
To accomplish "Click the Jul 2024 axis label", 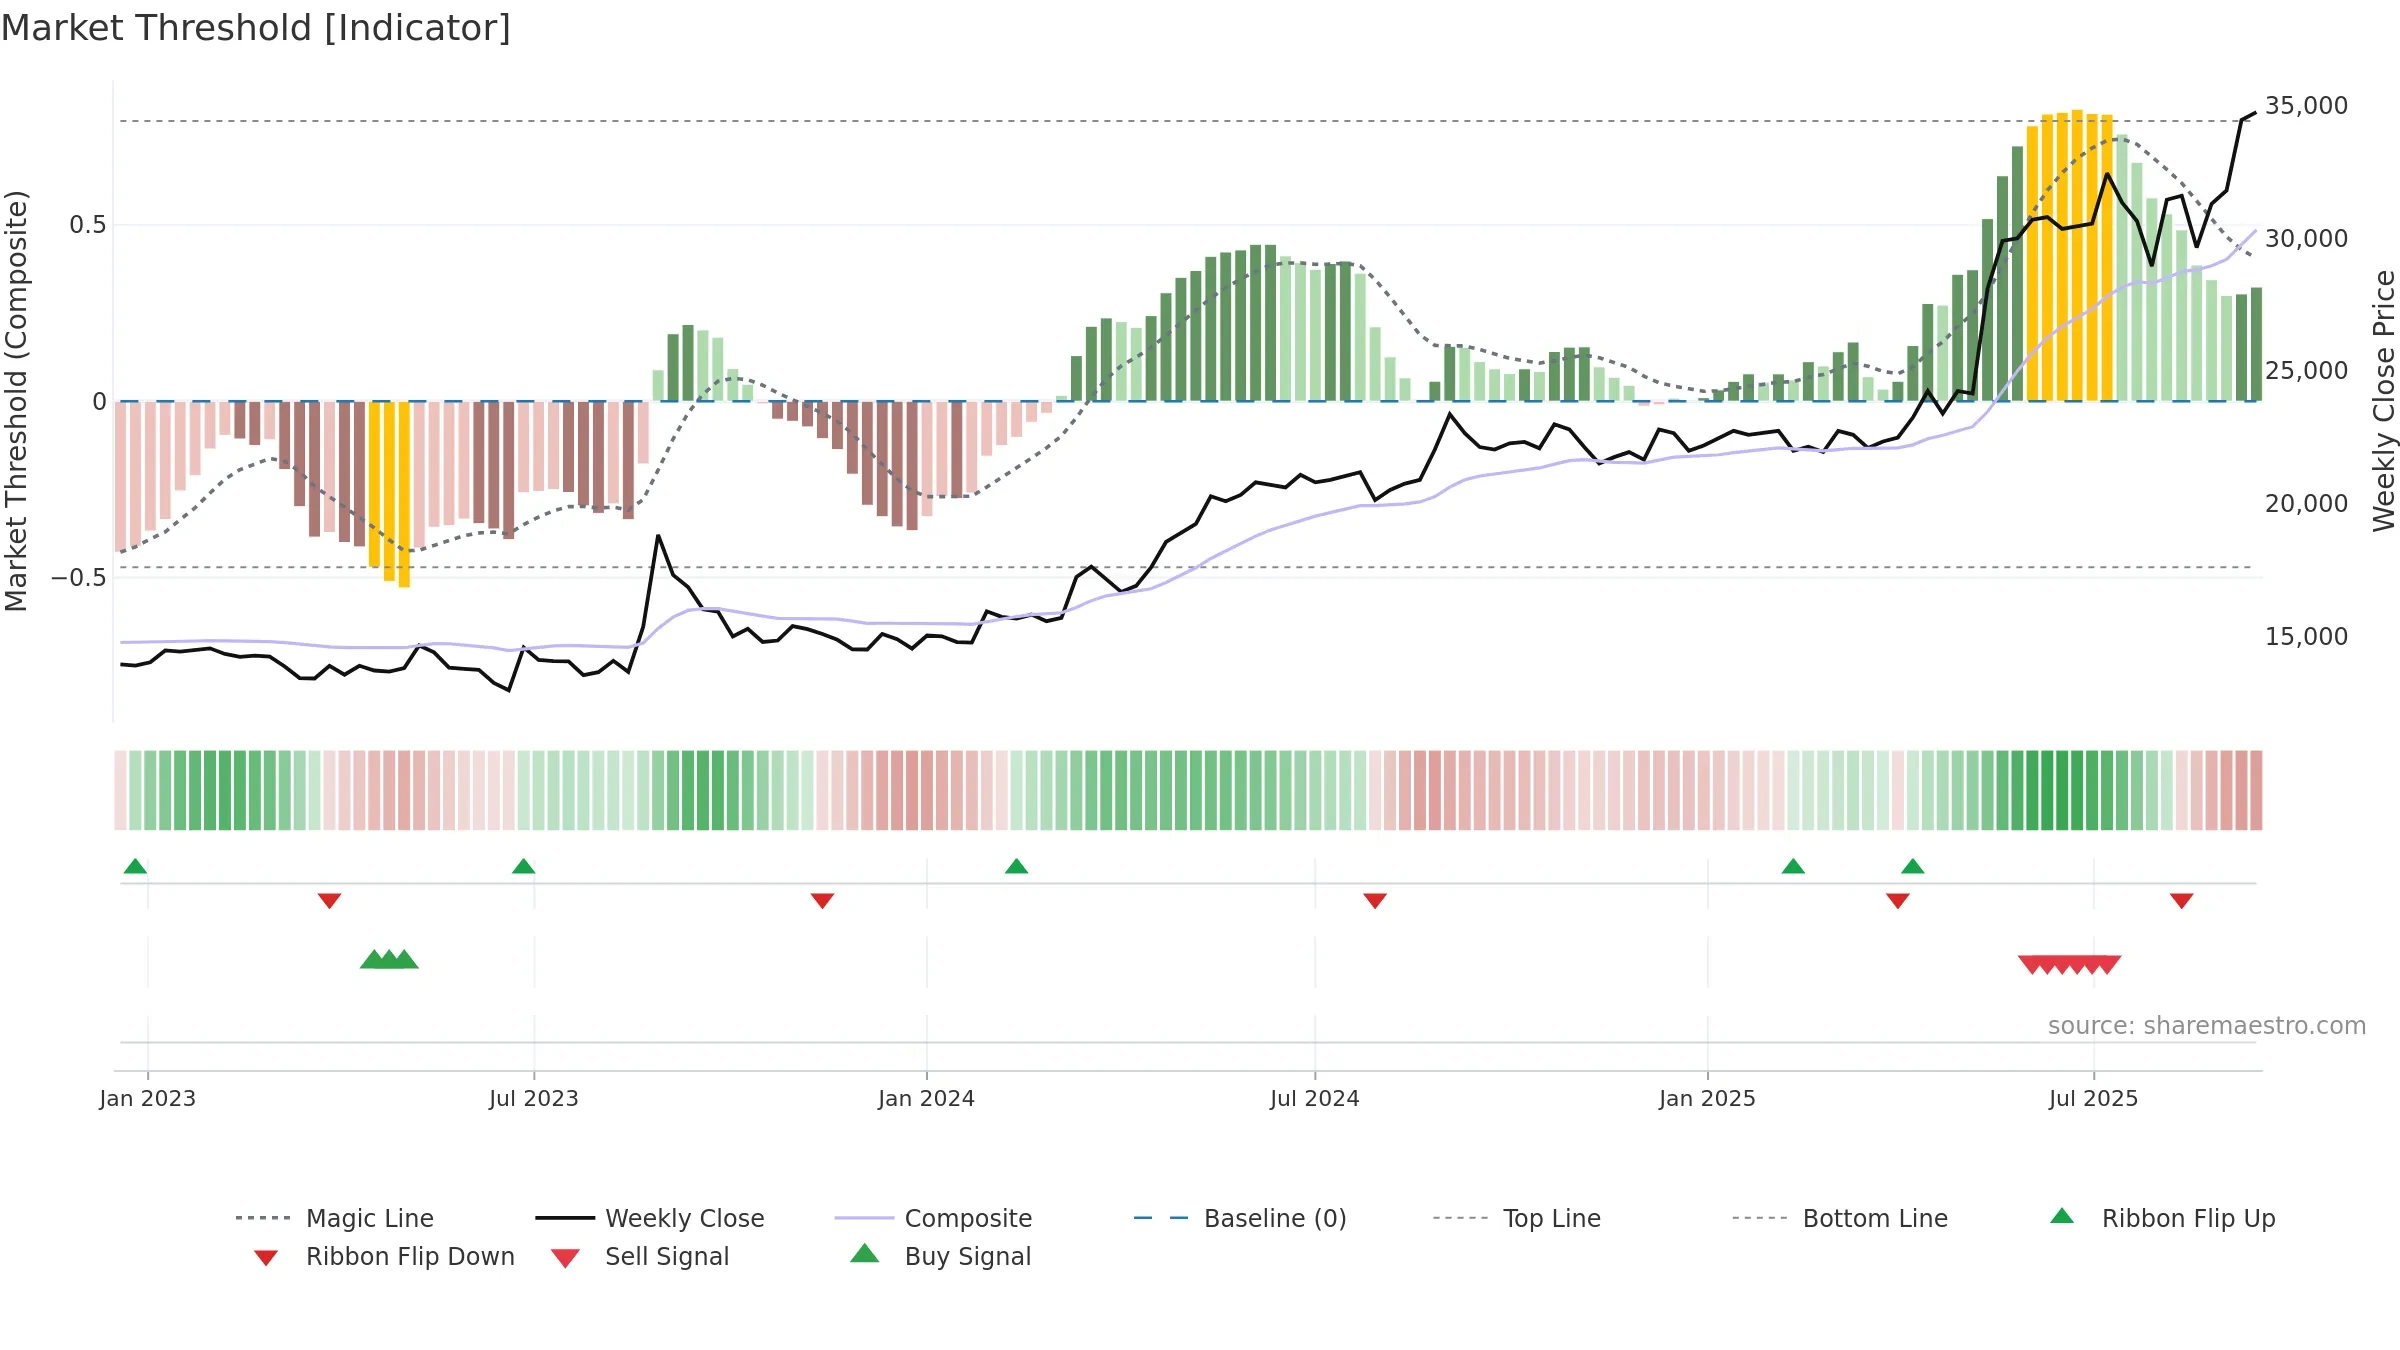I will coord(1315,1098).
